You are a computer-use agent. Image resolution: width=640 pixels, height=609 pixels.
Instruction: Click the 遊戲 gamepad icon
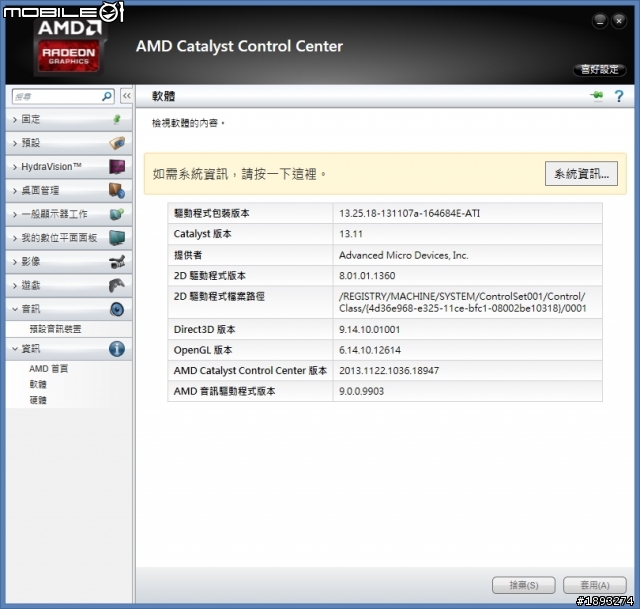click(x=117, y=285)
